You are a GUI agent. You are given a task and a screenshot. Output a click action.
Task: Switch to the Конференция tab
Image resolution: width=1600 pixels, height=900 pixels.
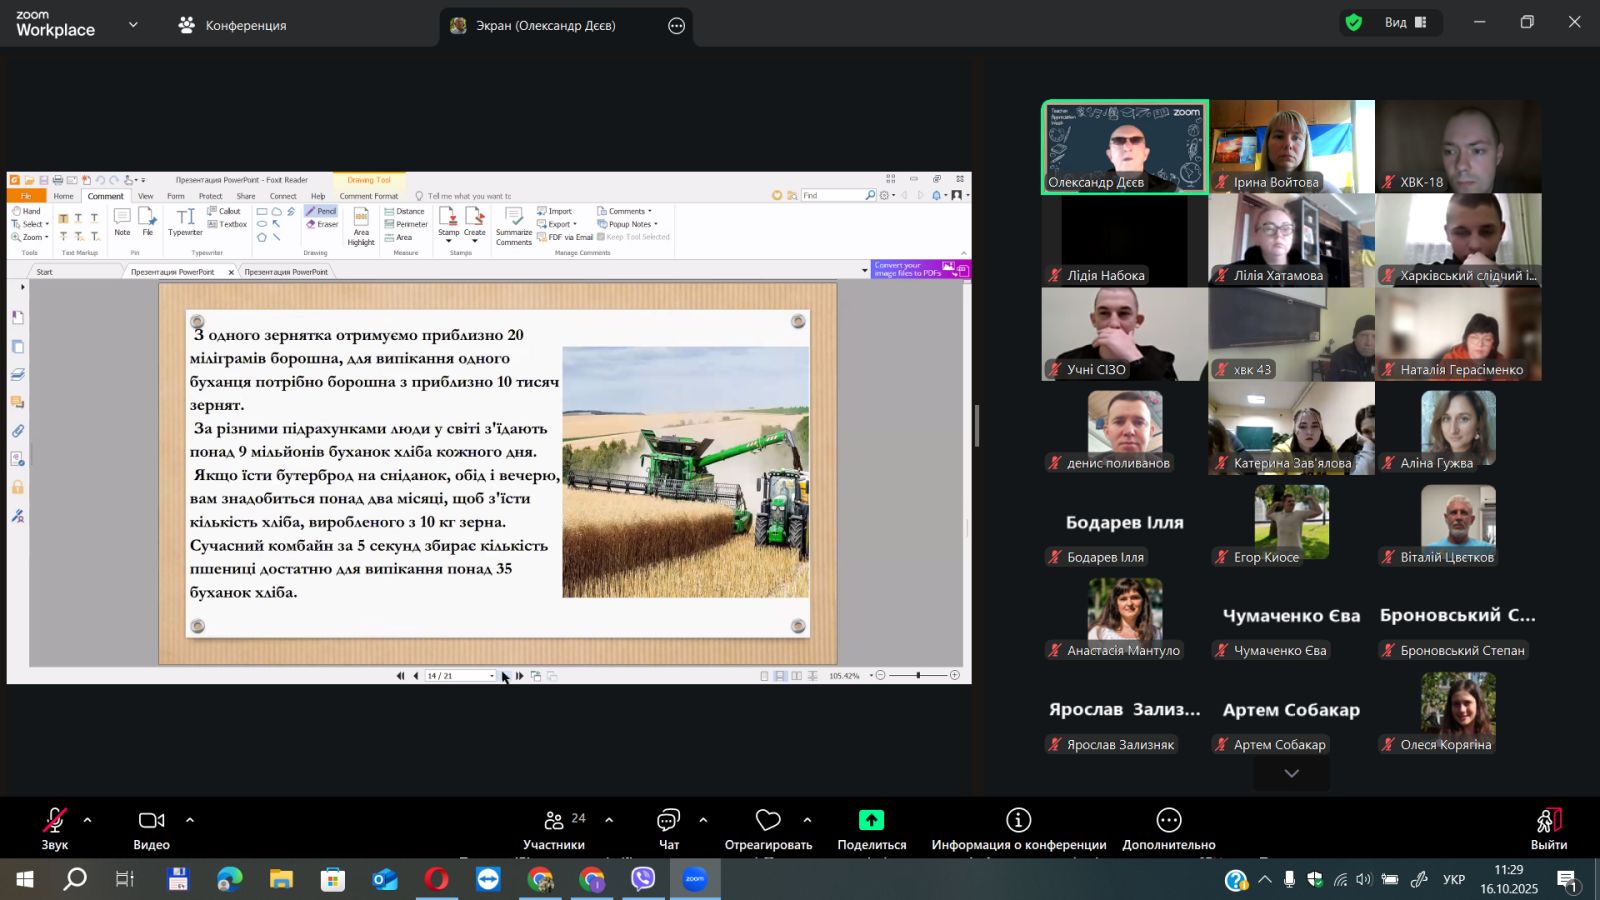coord(233,26)
